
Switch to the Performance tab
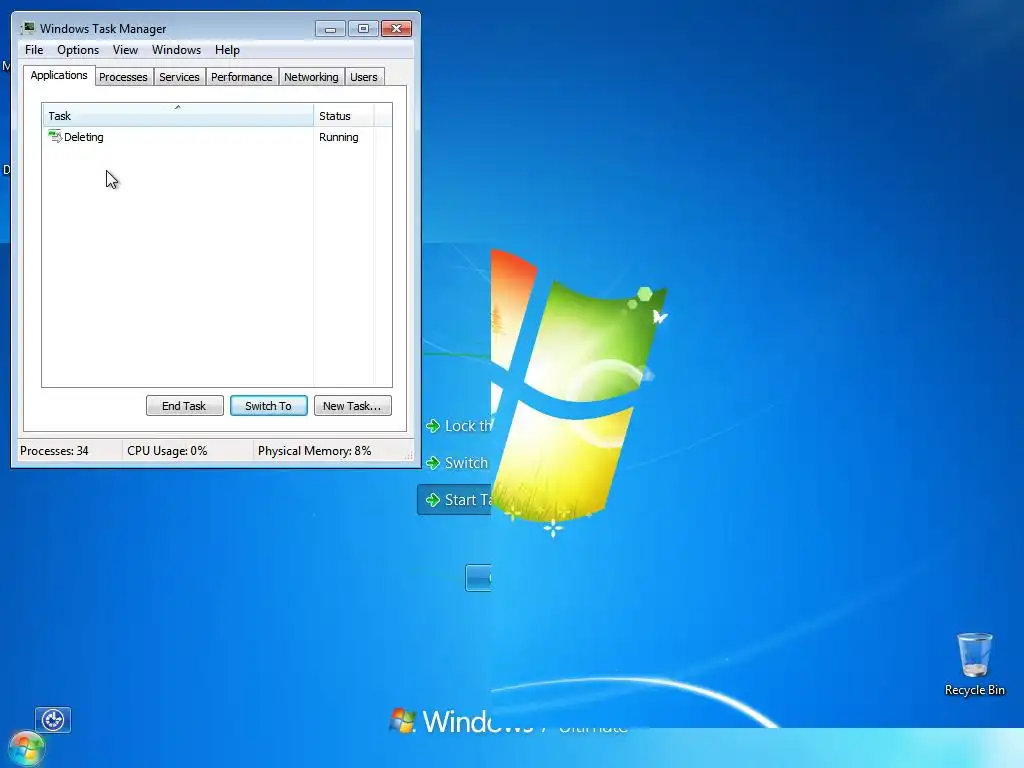click(242, 77)
